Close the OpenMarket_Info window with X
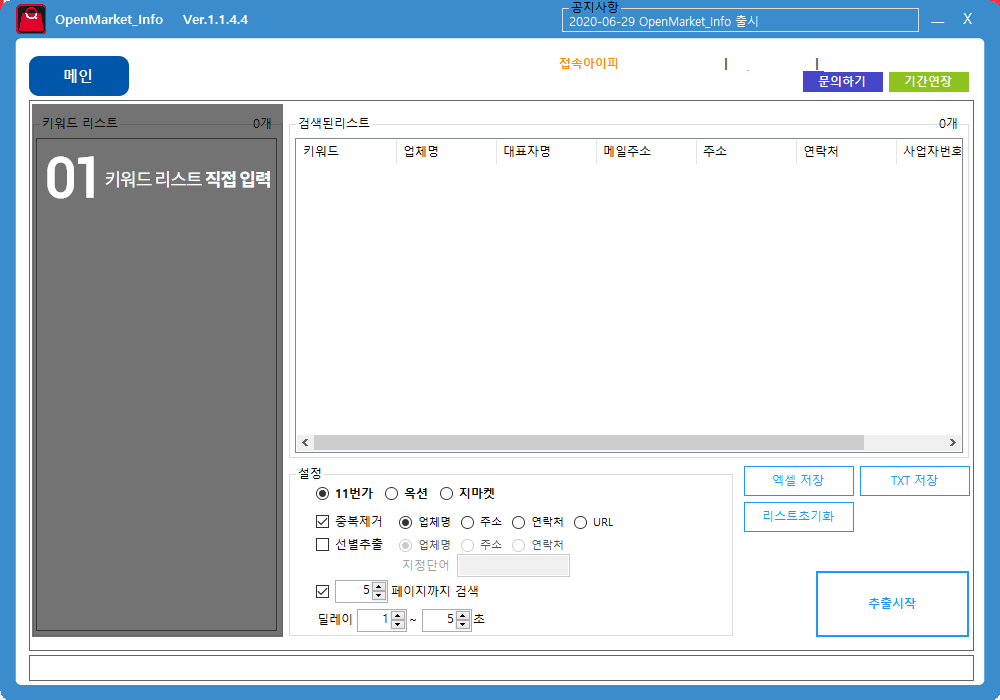Image resolution: width=1000 pixels, height=700 pixels. point(967,19)
